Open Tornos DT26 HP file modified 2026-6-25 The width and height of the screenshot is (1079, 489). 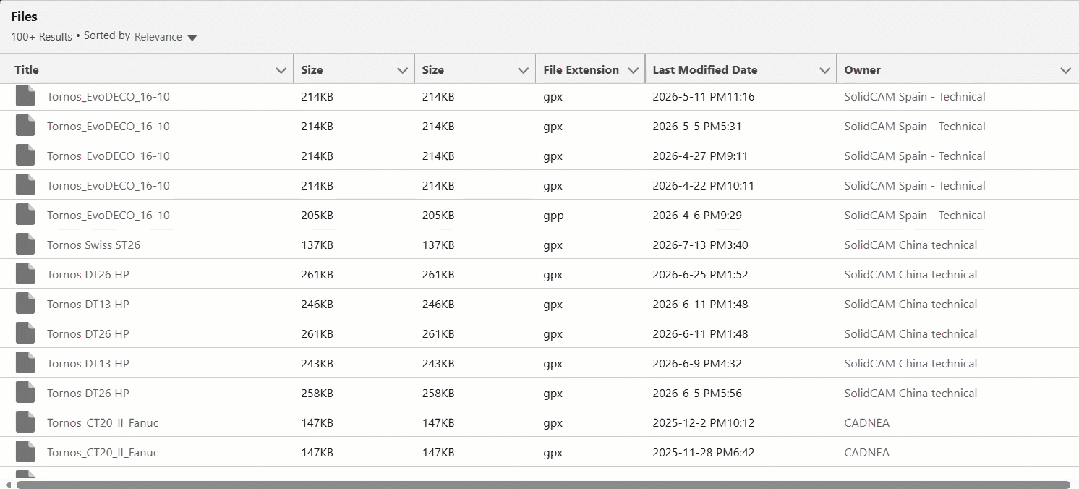point(88,274)
